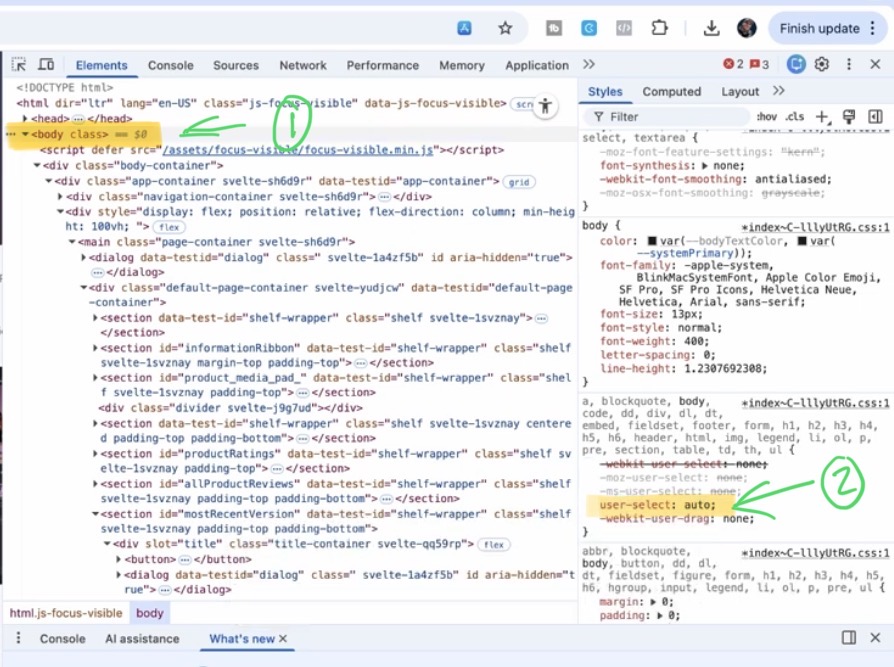Open the more options three-dot menu
The width and height of the screenshot is (894, 667).
[847, 64]
